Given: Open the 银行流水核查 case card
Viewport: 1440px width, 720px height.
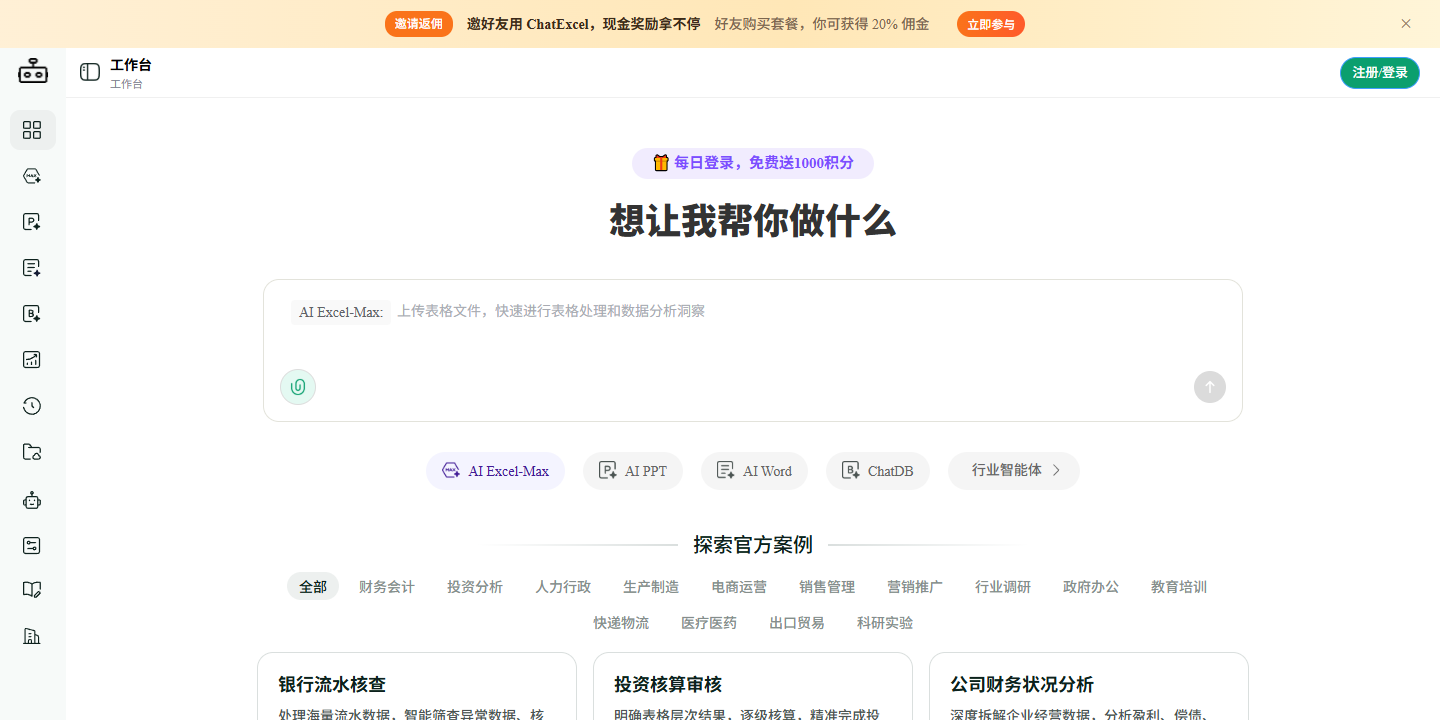Looking at the screenshot, I should [417, 687].
